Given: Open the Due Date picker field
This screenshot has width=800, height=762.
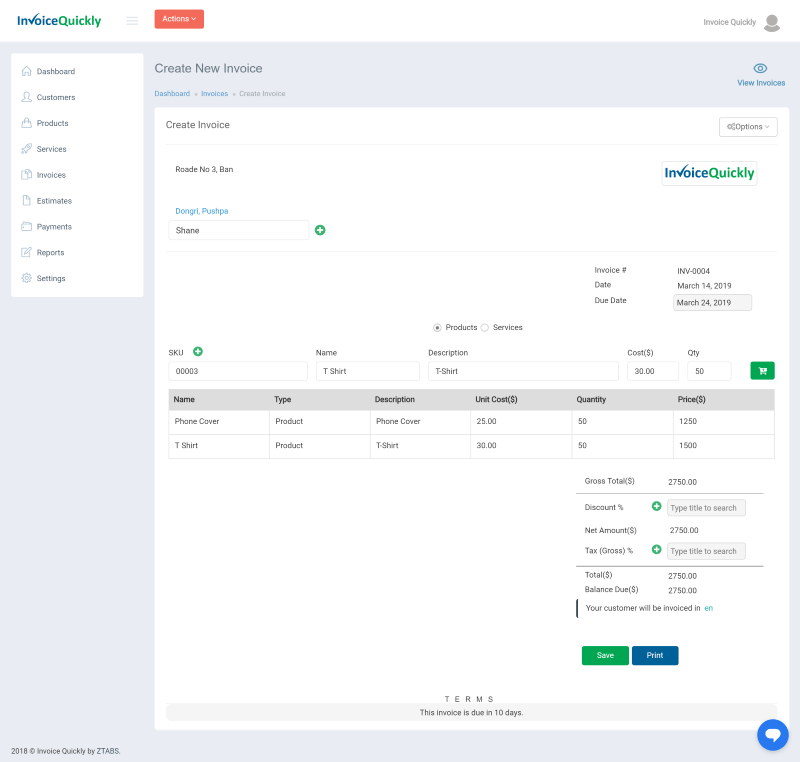Looking at the screenshot, I should [712, 302].
